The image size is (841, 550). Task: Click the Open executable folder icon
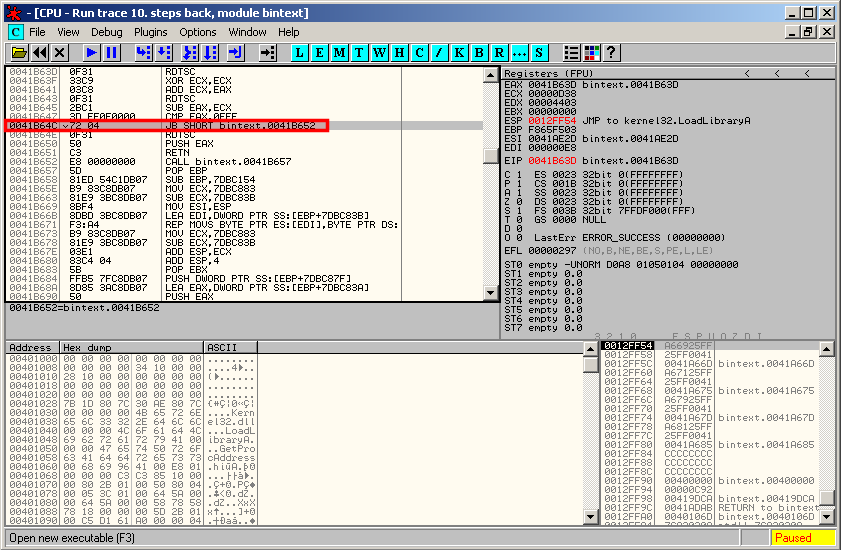(19, 52)
